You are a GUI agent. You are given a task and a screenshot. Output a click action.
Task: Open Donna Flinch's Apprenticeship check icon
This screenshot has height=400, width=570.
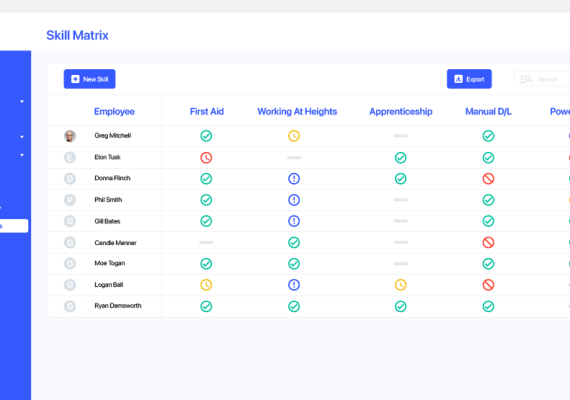tap(401, 179)
